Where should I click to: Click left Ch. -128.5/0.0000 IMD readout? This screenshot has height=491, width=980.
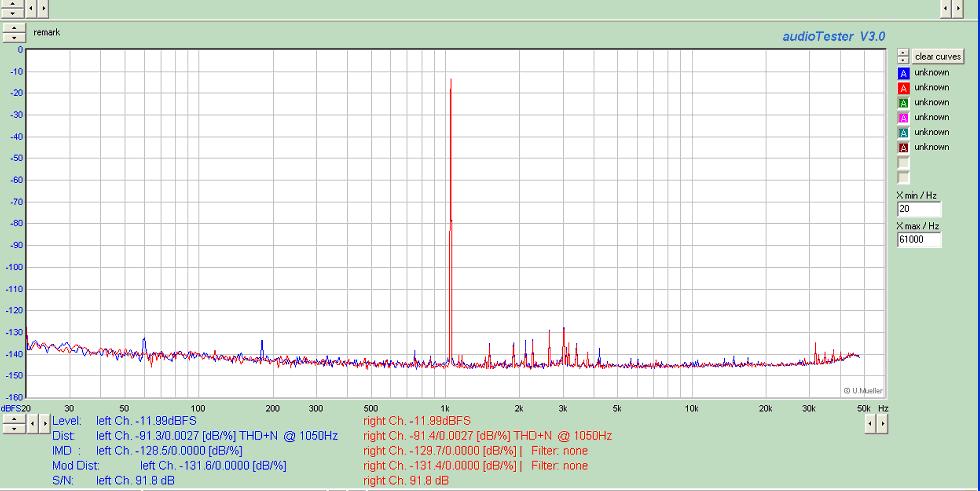(169, 451)
